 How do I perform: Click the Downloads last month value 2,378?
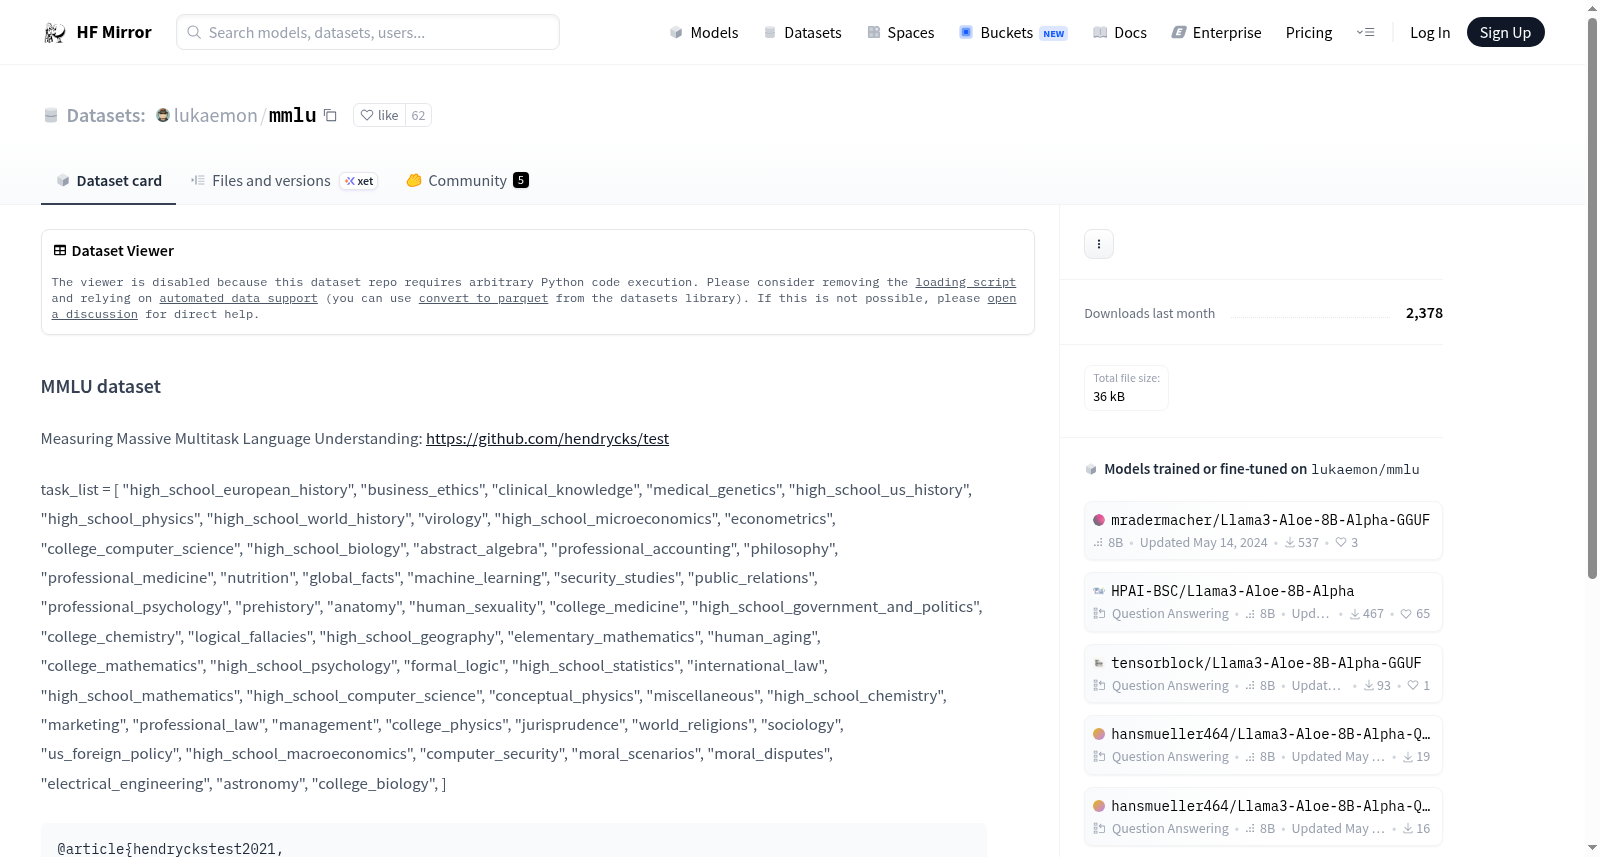click(1424, 313)
